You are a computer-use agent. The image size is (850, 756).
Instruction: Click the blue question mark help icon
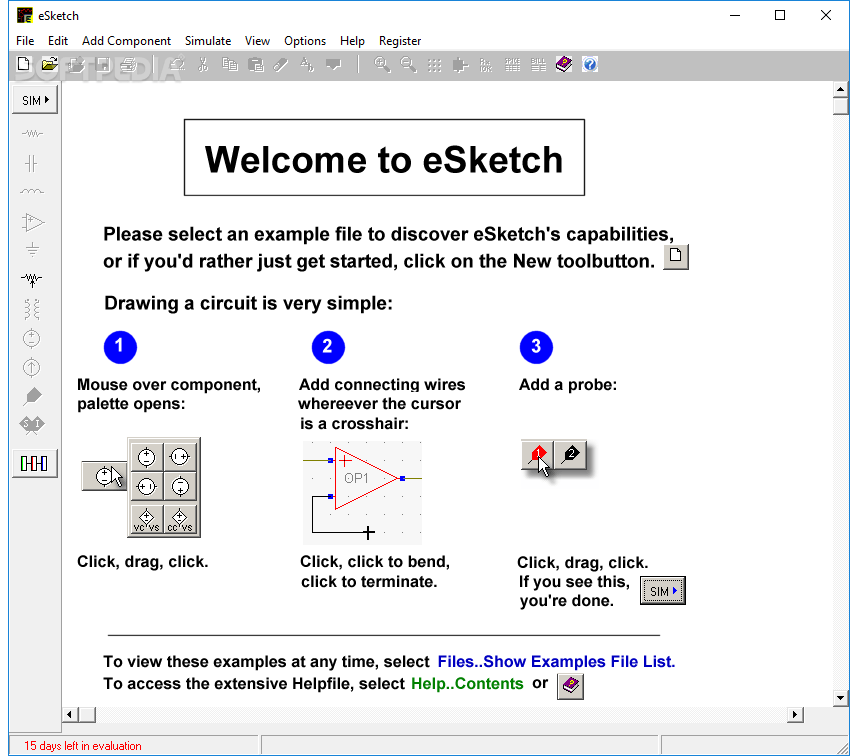coord(590,64)
